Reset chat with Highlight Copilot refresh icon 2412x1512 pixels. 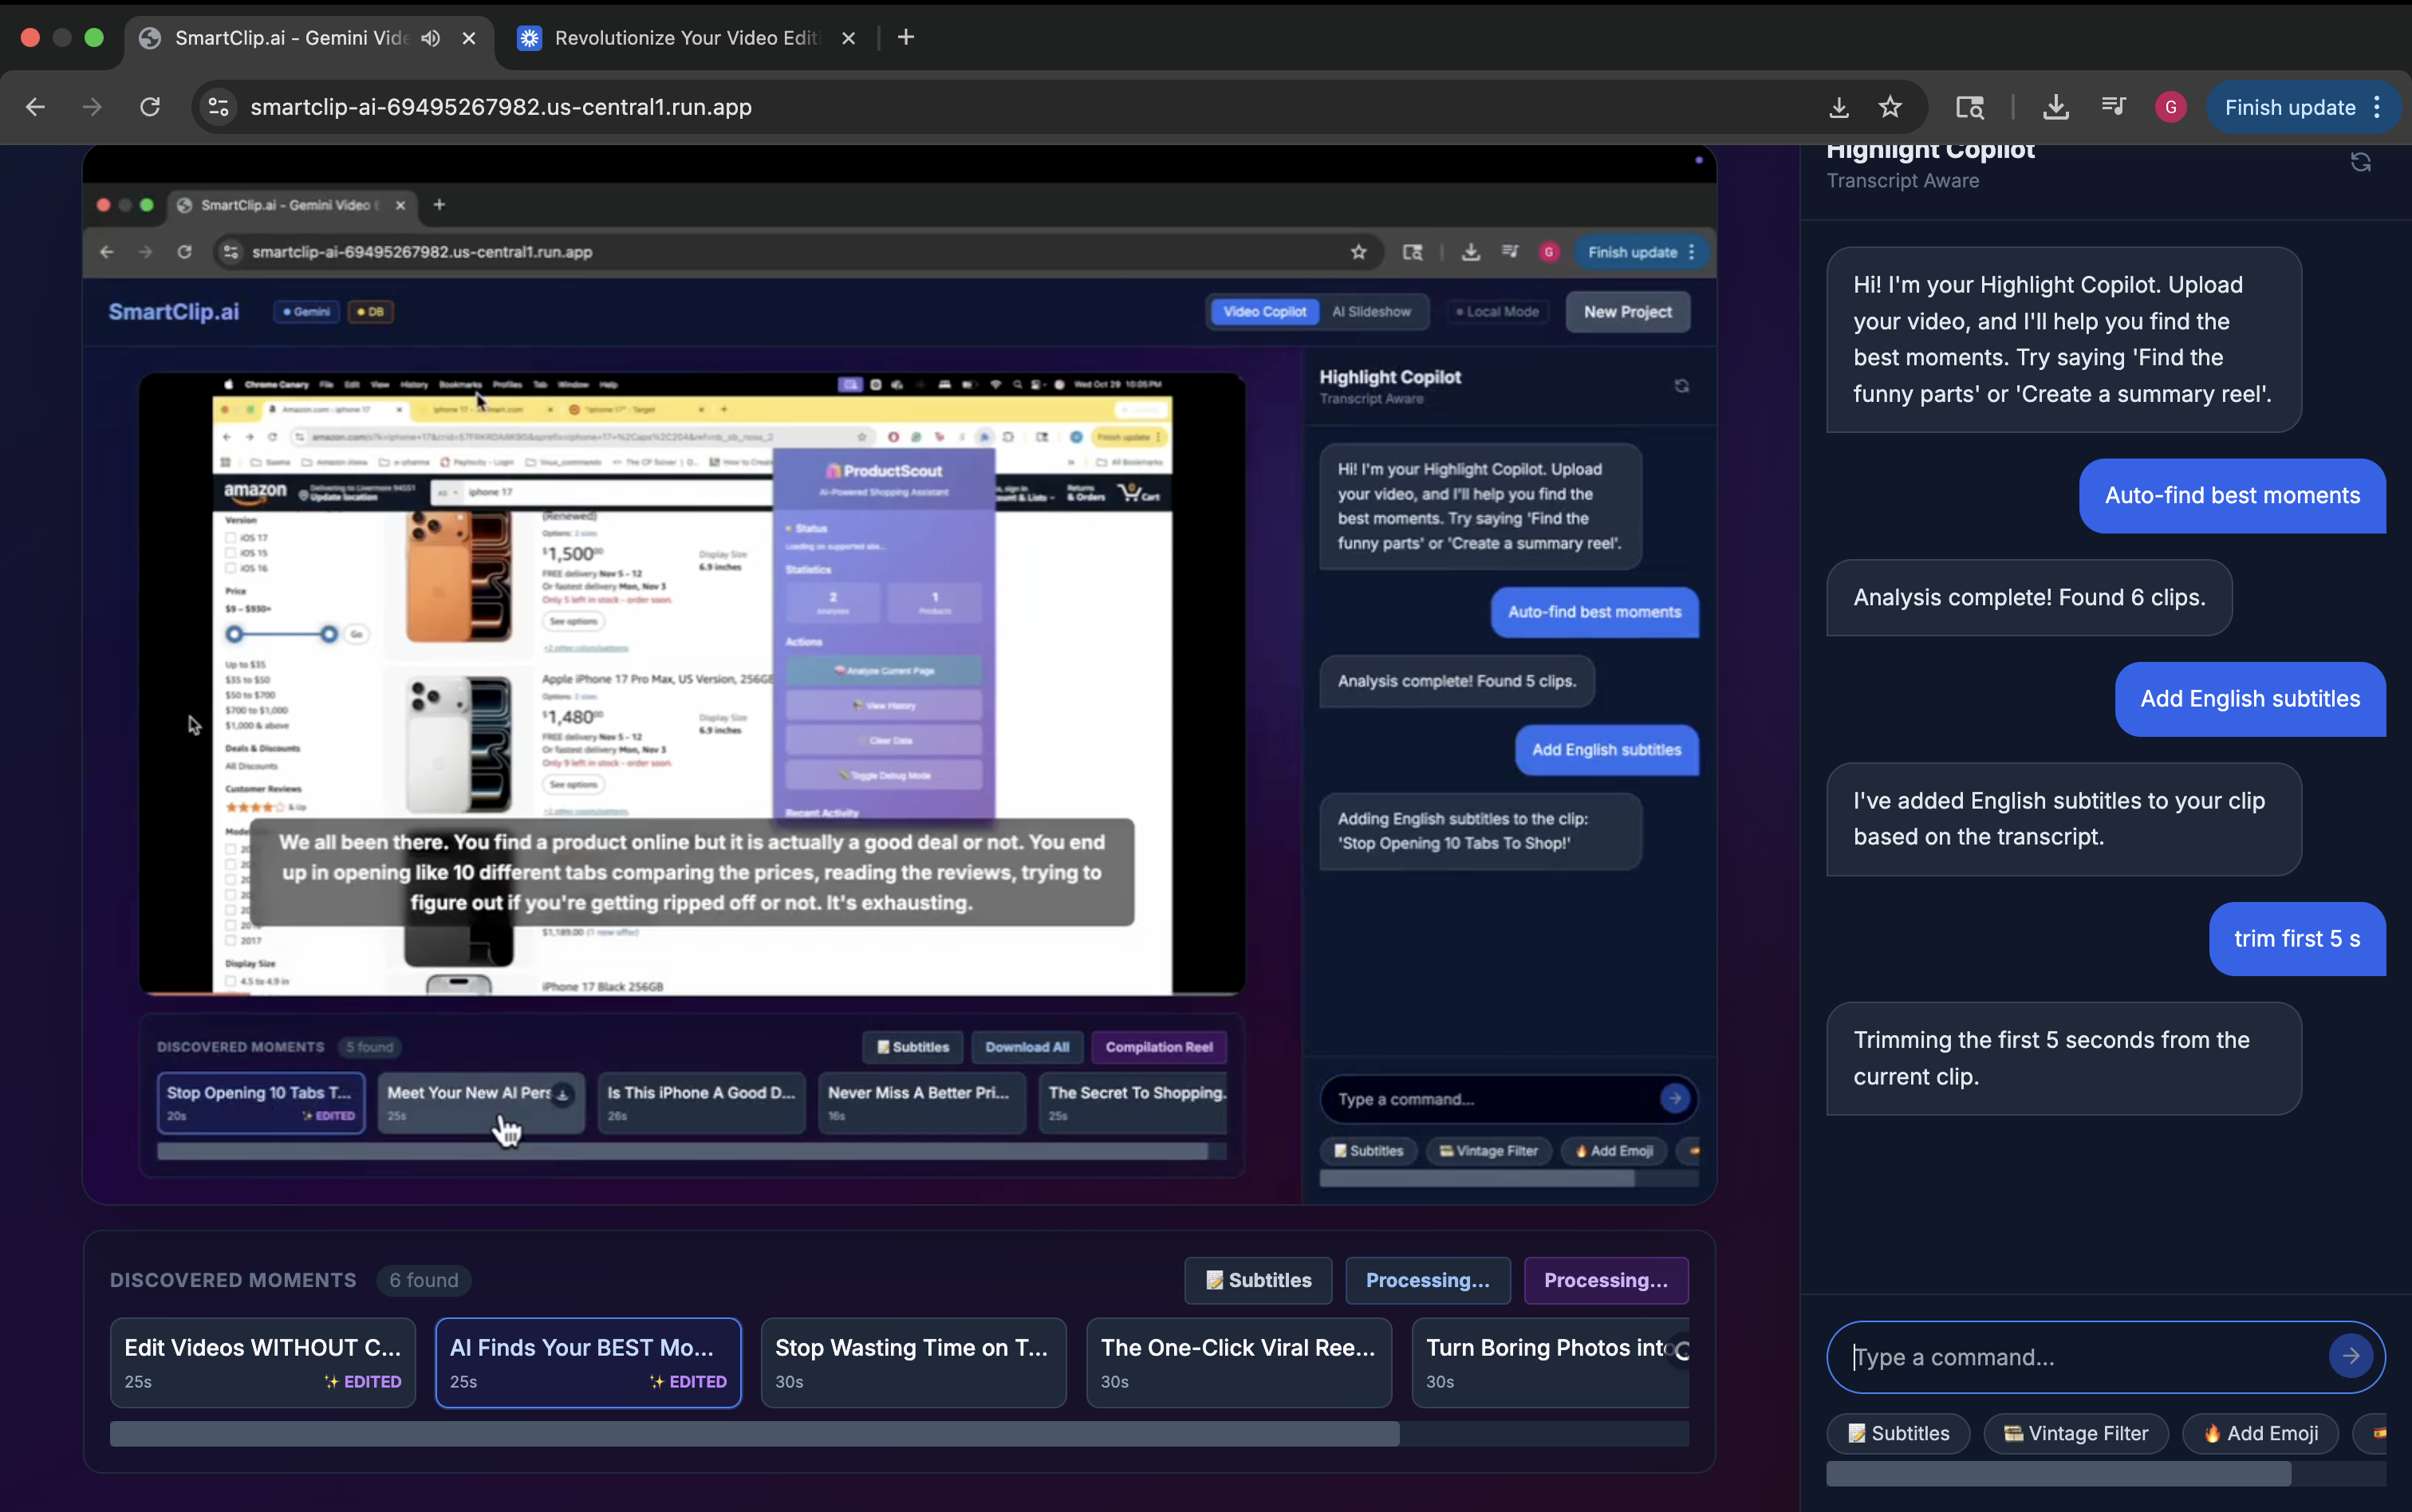(x=2360, y=162)
